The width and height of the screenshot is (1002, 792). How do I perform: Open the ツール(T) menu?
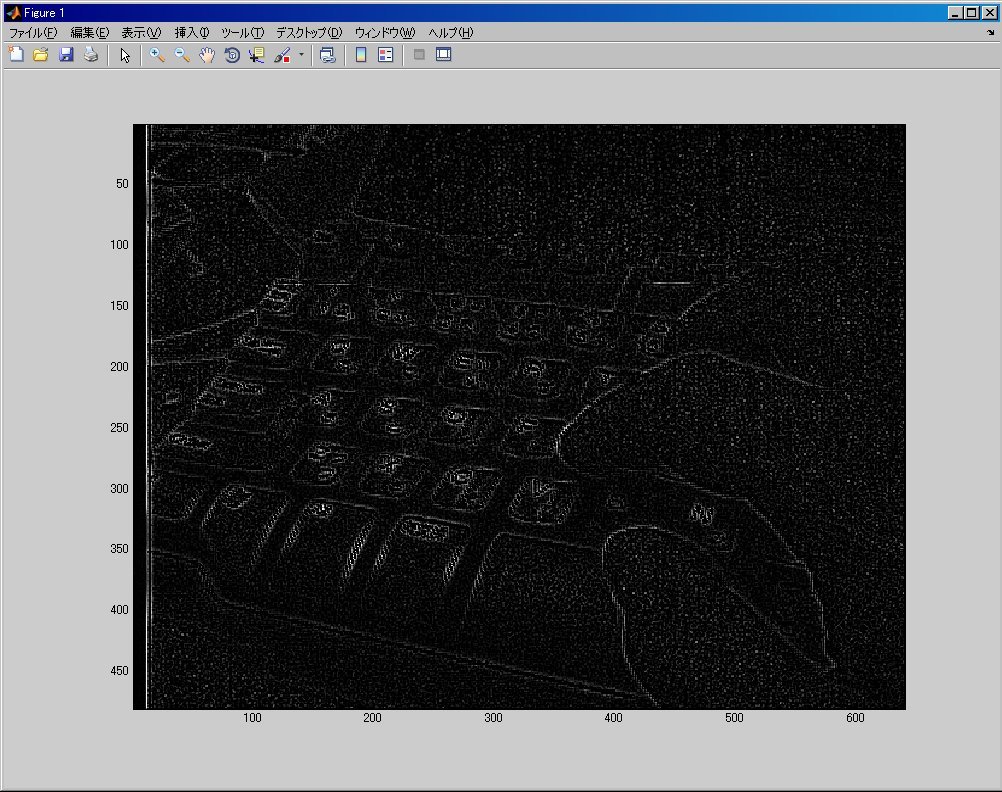coord(242,33)
